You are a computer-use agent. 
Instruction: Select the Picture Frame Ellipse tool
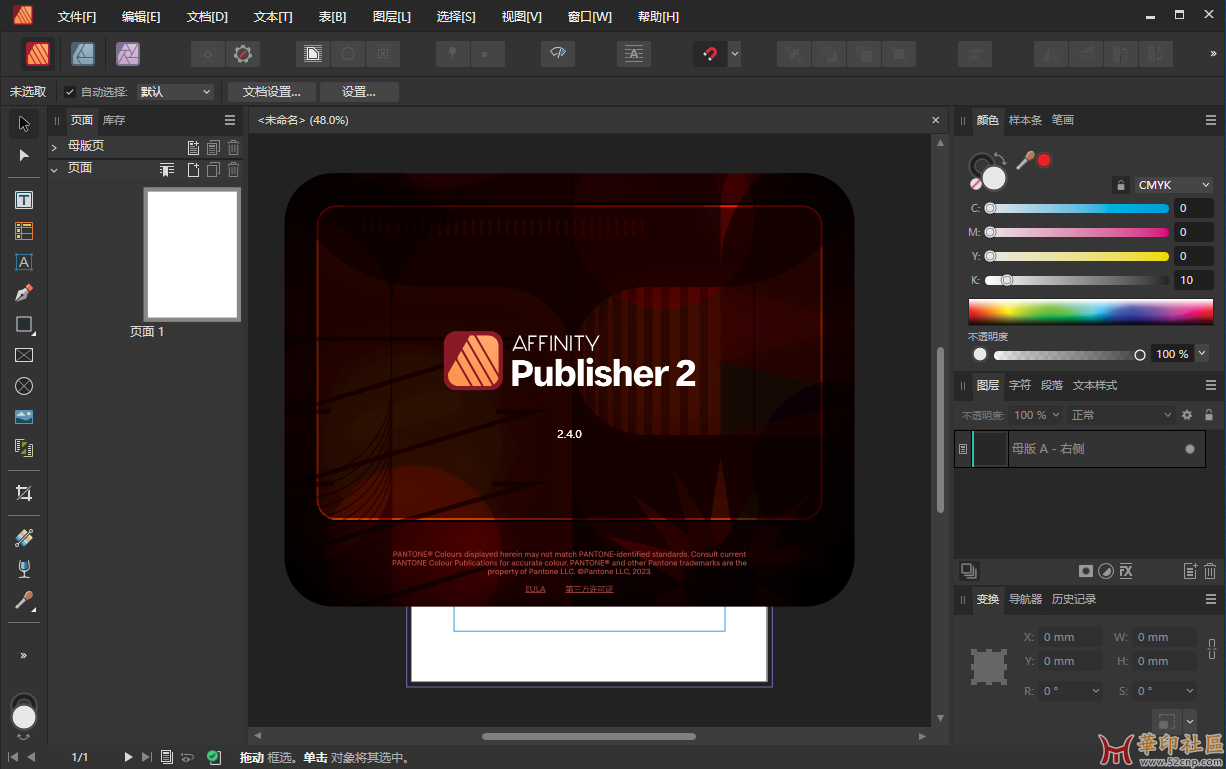[24, 386]
